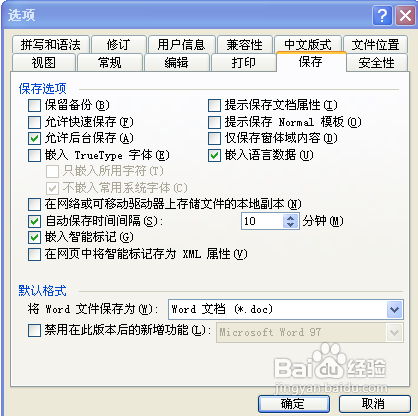Close the 选项 dialog window

pos(405,16)
